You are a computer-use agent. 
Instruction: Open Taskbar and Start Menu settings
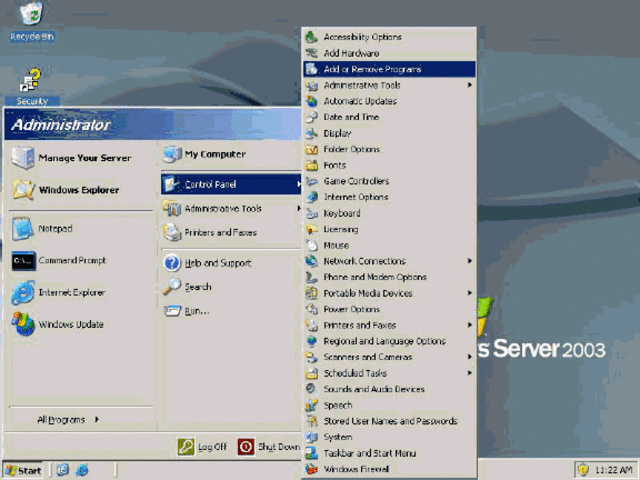click(389, 453)
